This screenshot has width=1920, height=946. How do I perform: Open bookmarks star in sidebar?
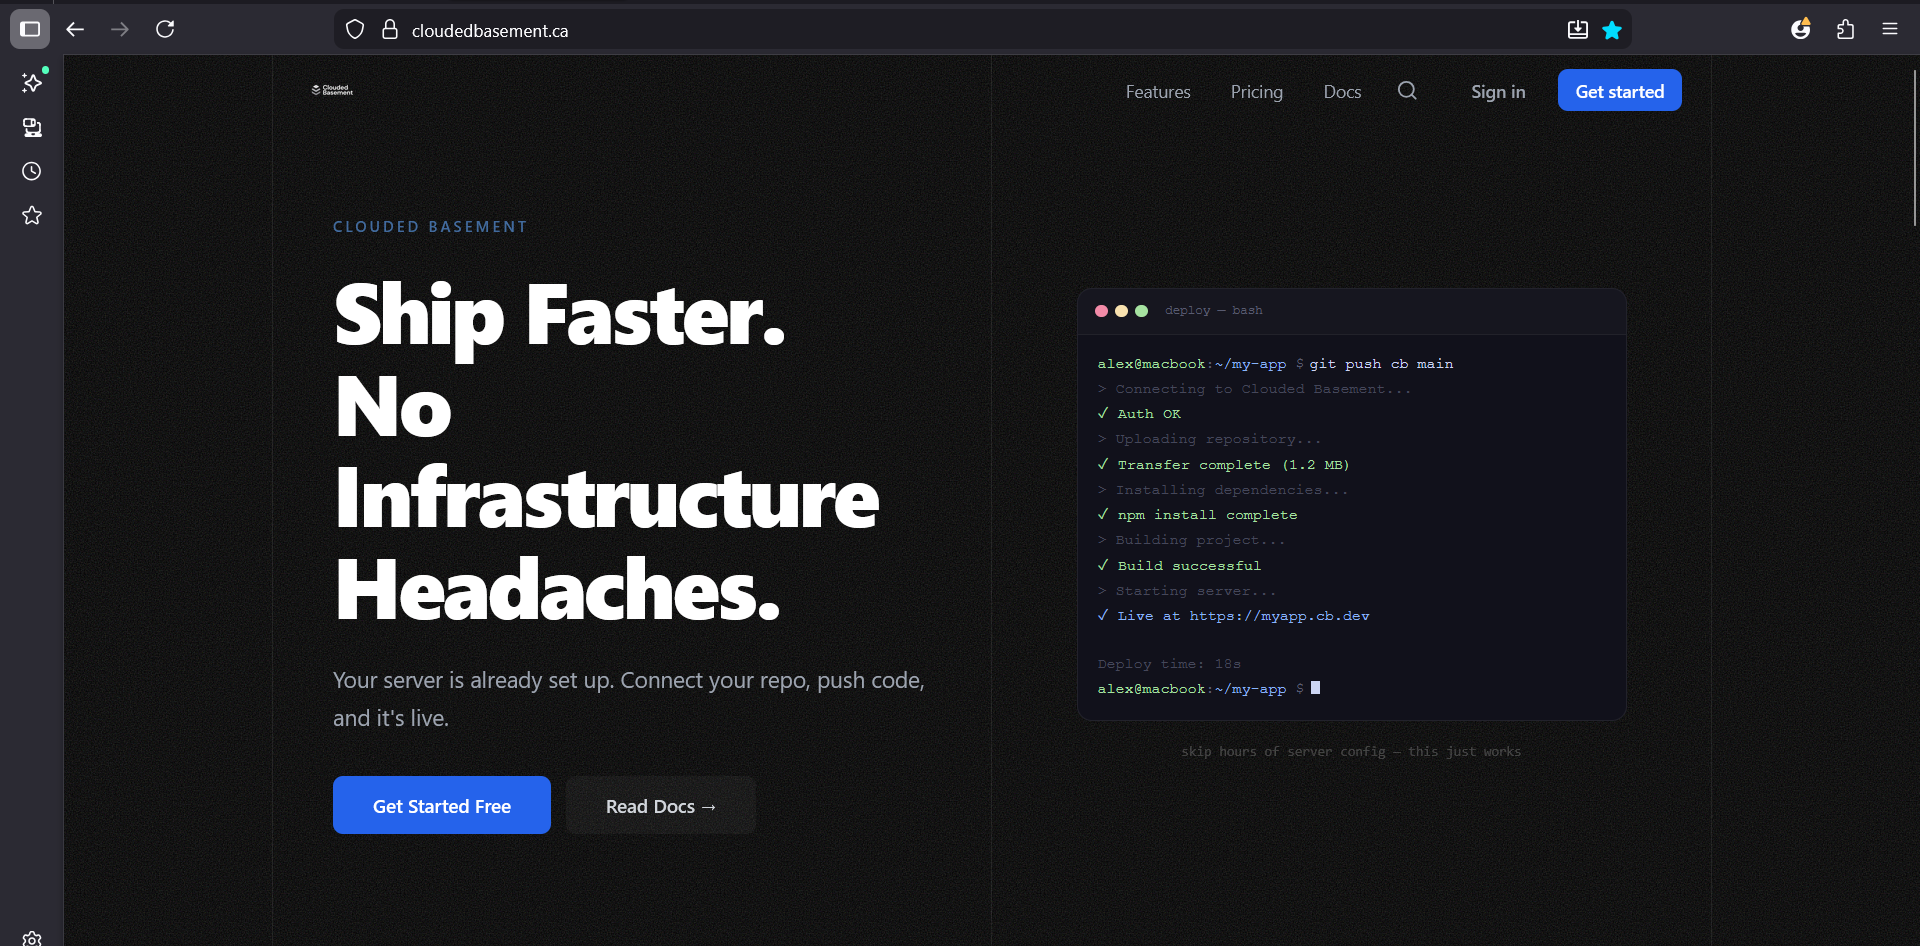pyautogui.click(x=32, y=215)
